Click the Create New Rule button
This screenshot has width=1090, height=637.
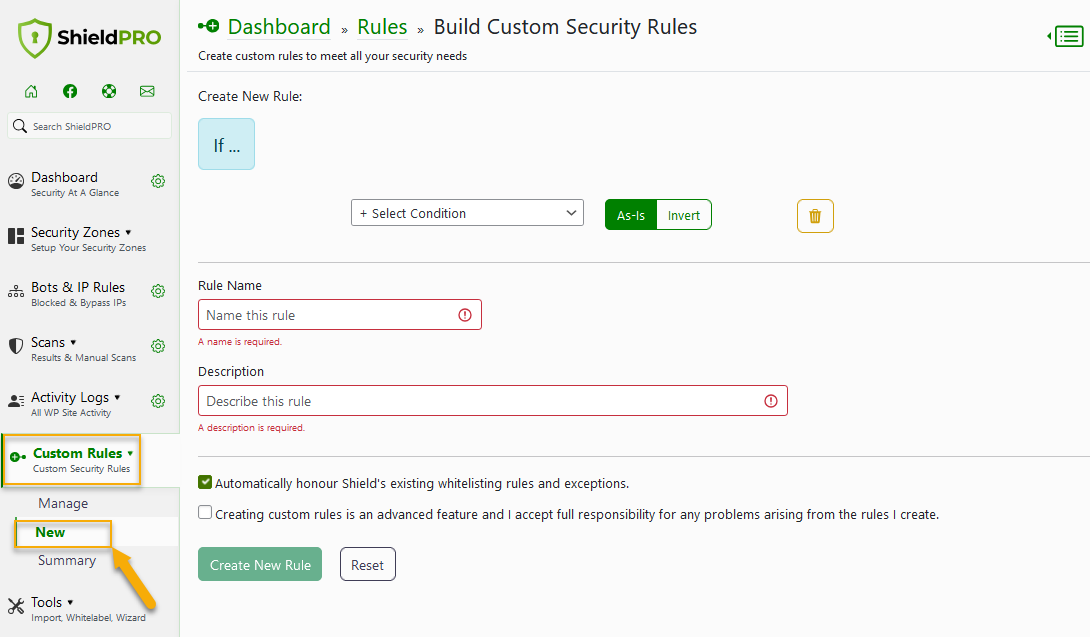tap(259, 563)
